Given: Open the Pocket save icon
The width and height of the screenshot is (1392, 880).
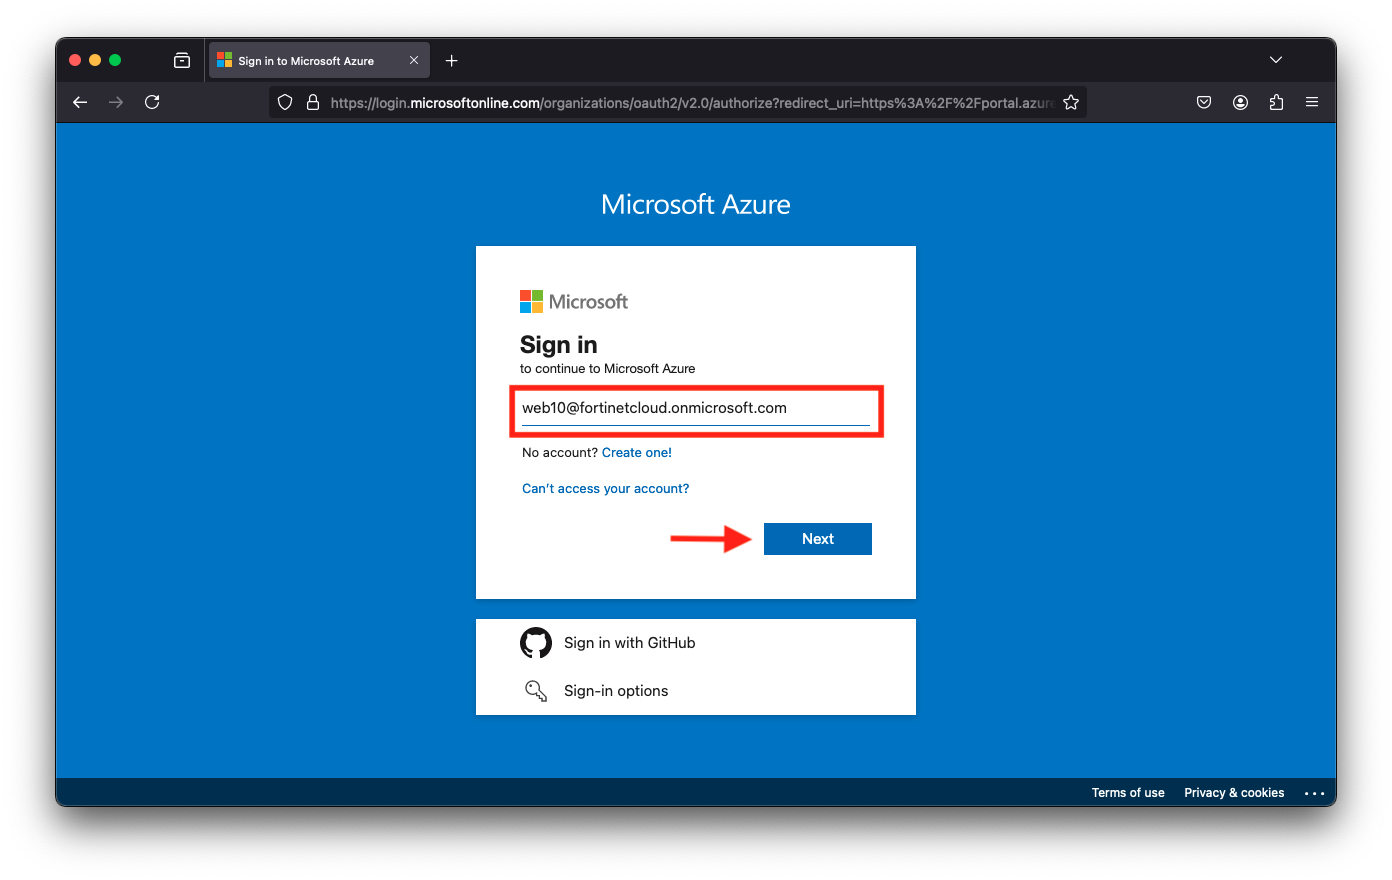Looking at the screenshot, I should 1204,102.
